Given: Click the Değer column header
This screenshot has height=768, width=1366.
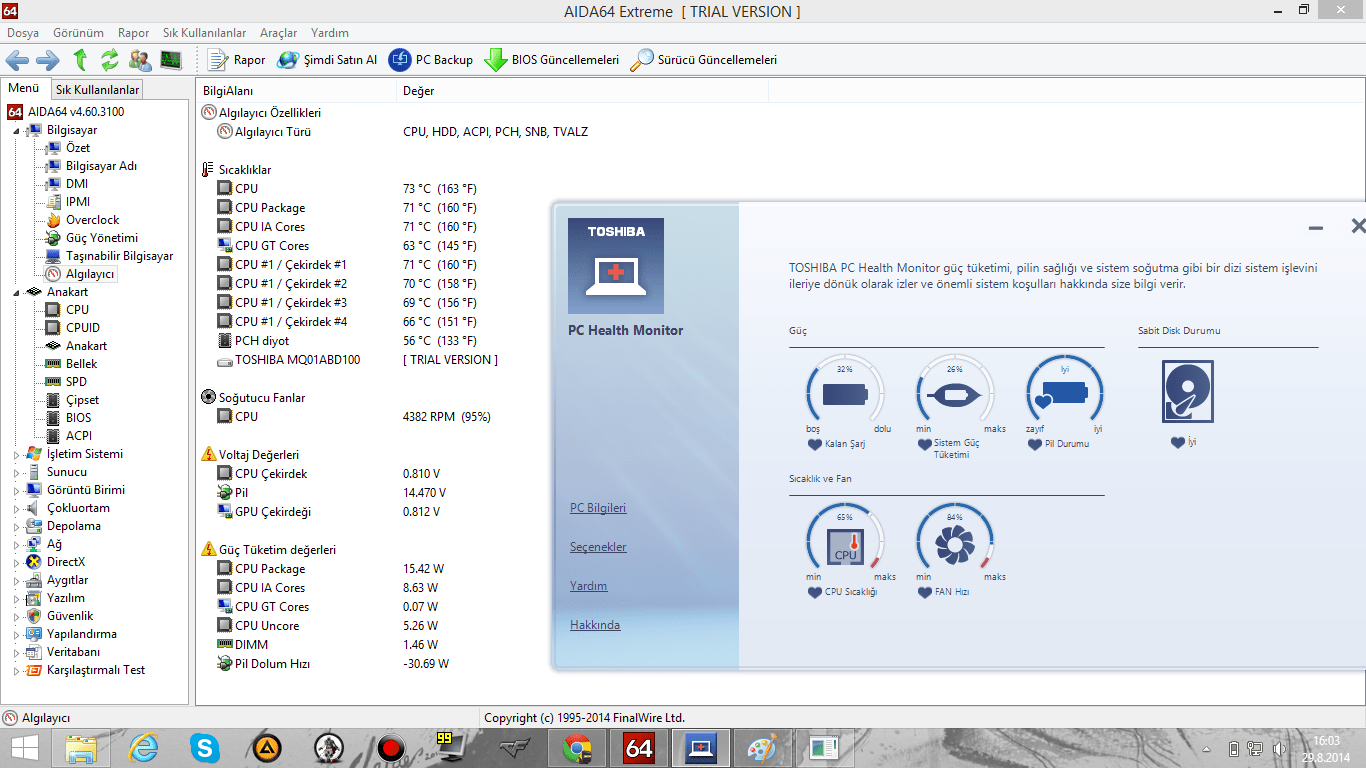Looking at the screenshot, I should click(x=582, y=91).
